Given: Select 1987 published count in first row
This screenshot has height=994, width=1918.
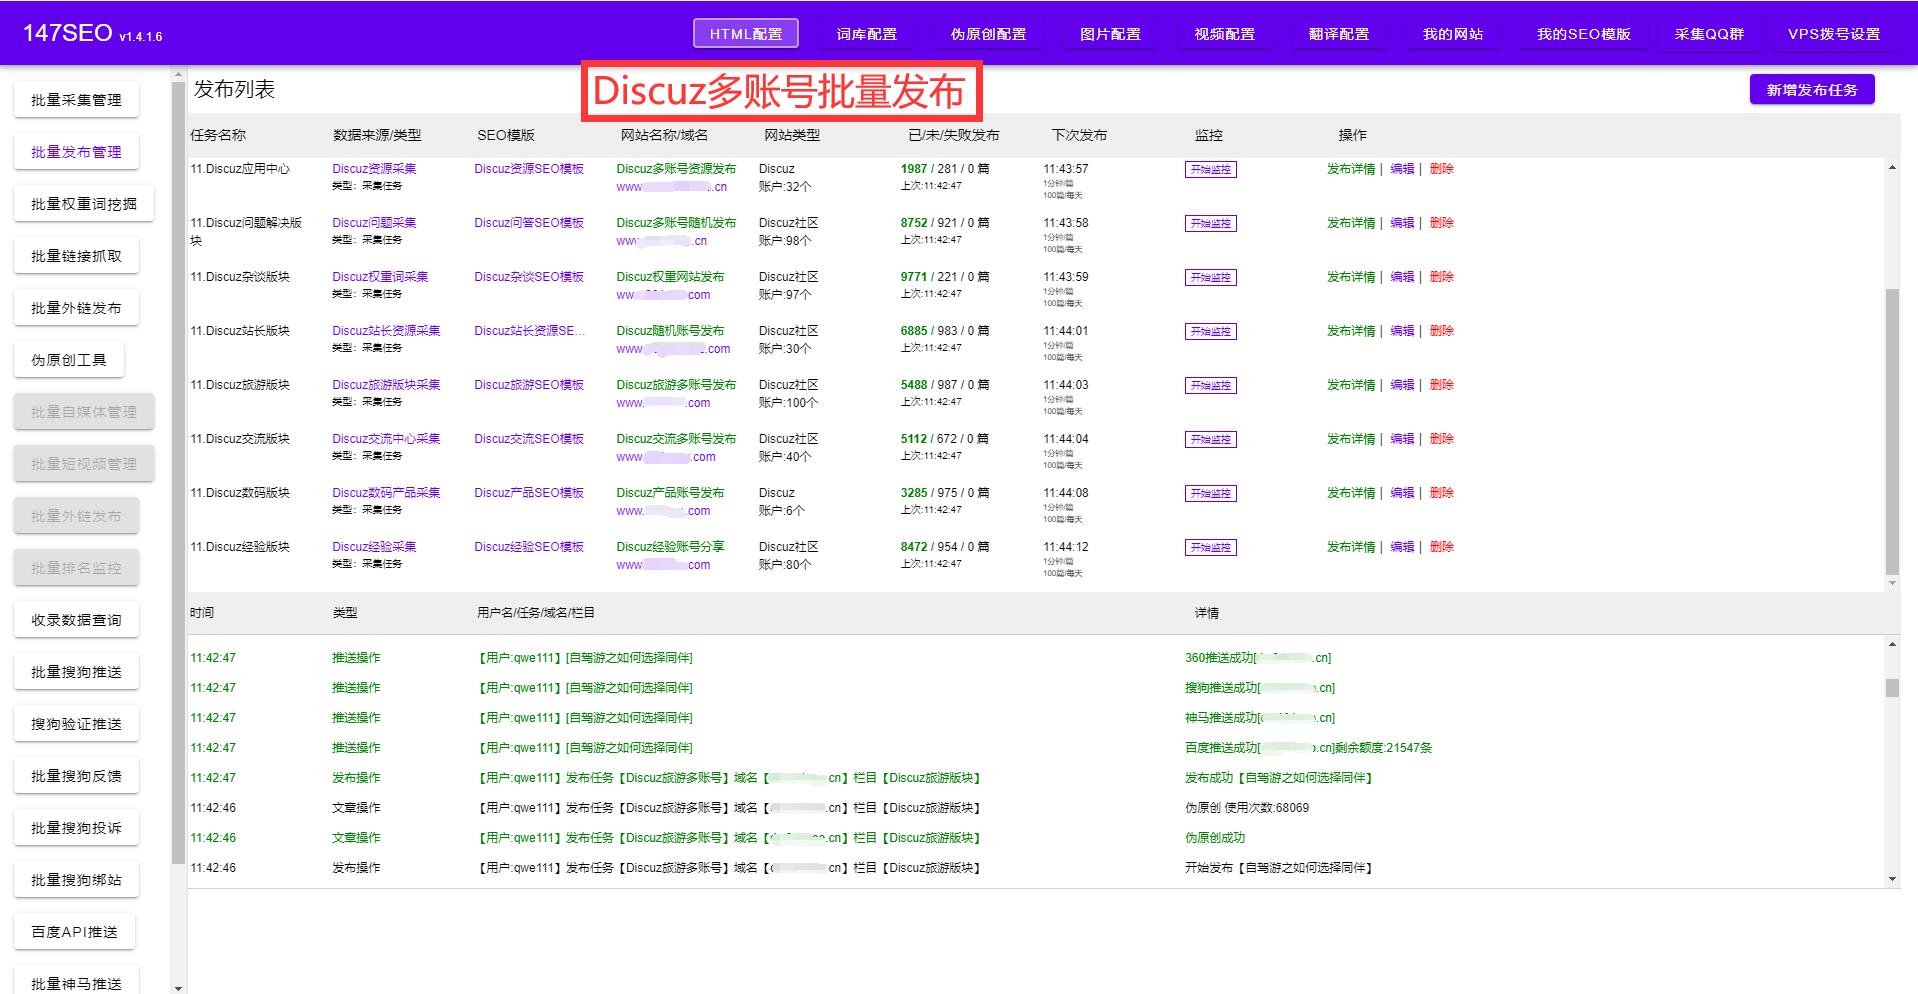Looking at the screenshot, I should 914,169.
